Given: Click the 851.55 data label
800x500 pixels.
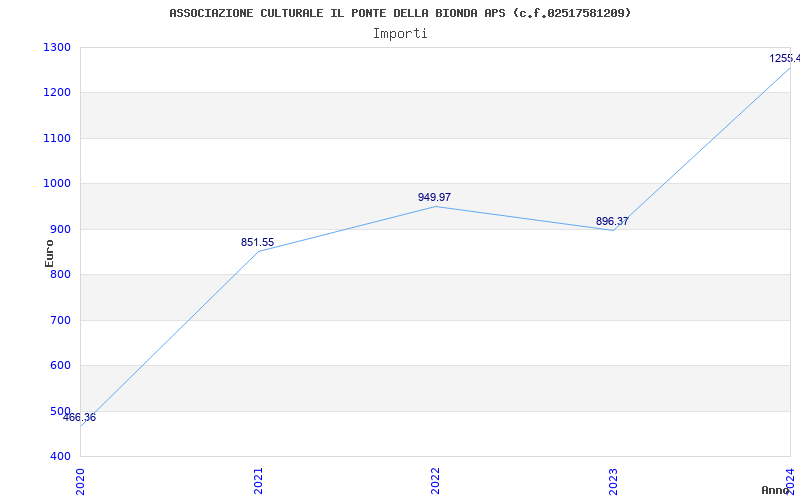Looking at the screenshot, I should point(257,242).
